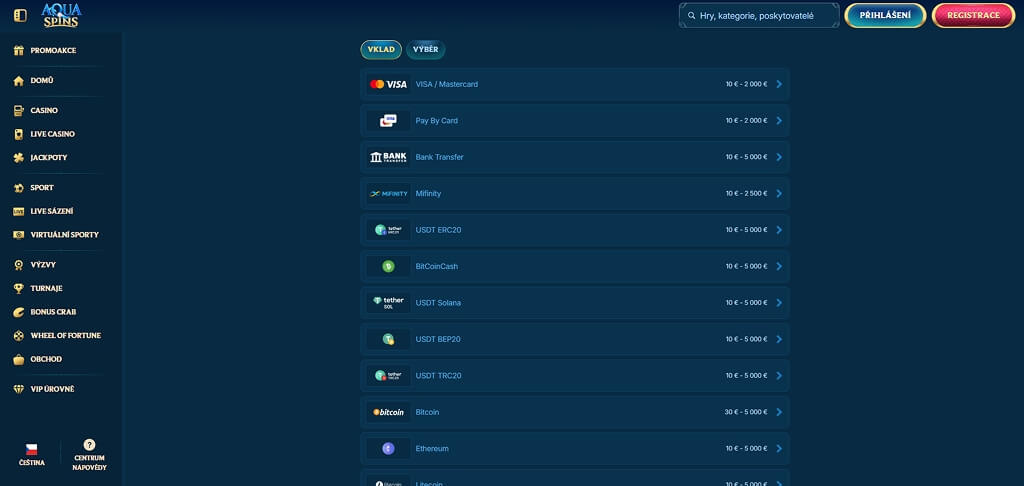
Task: Select the USDT TRC20 payment label
Action: click(x=438, y=376)
